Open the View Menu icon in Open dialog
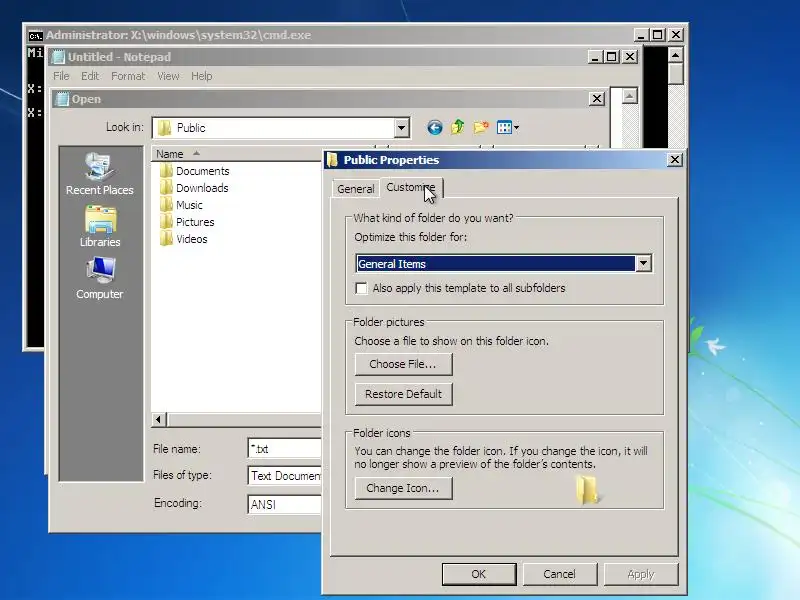The width and height of the screenshot is (800, 600). [x=508, y=127]
